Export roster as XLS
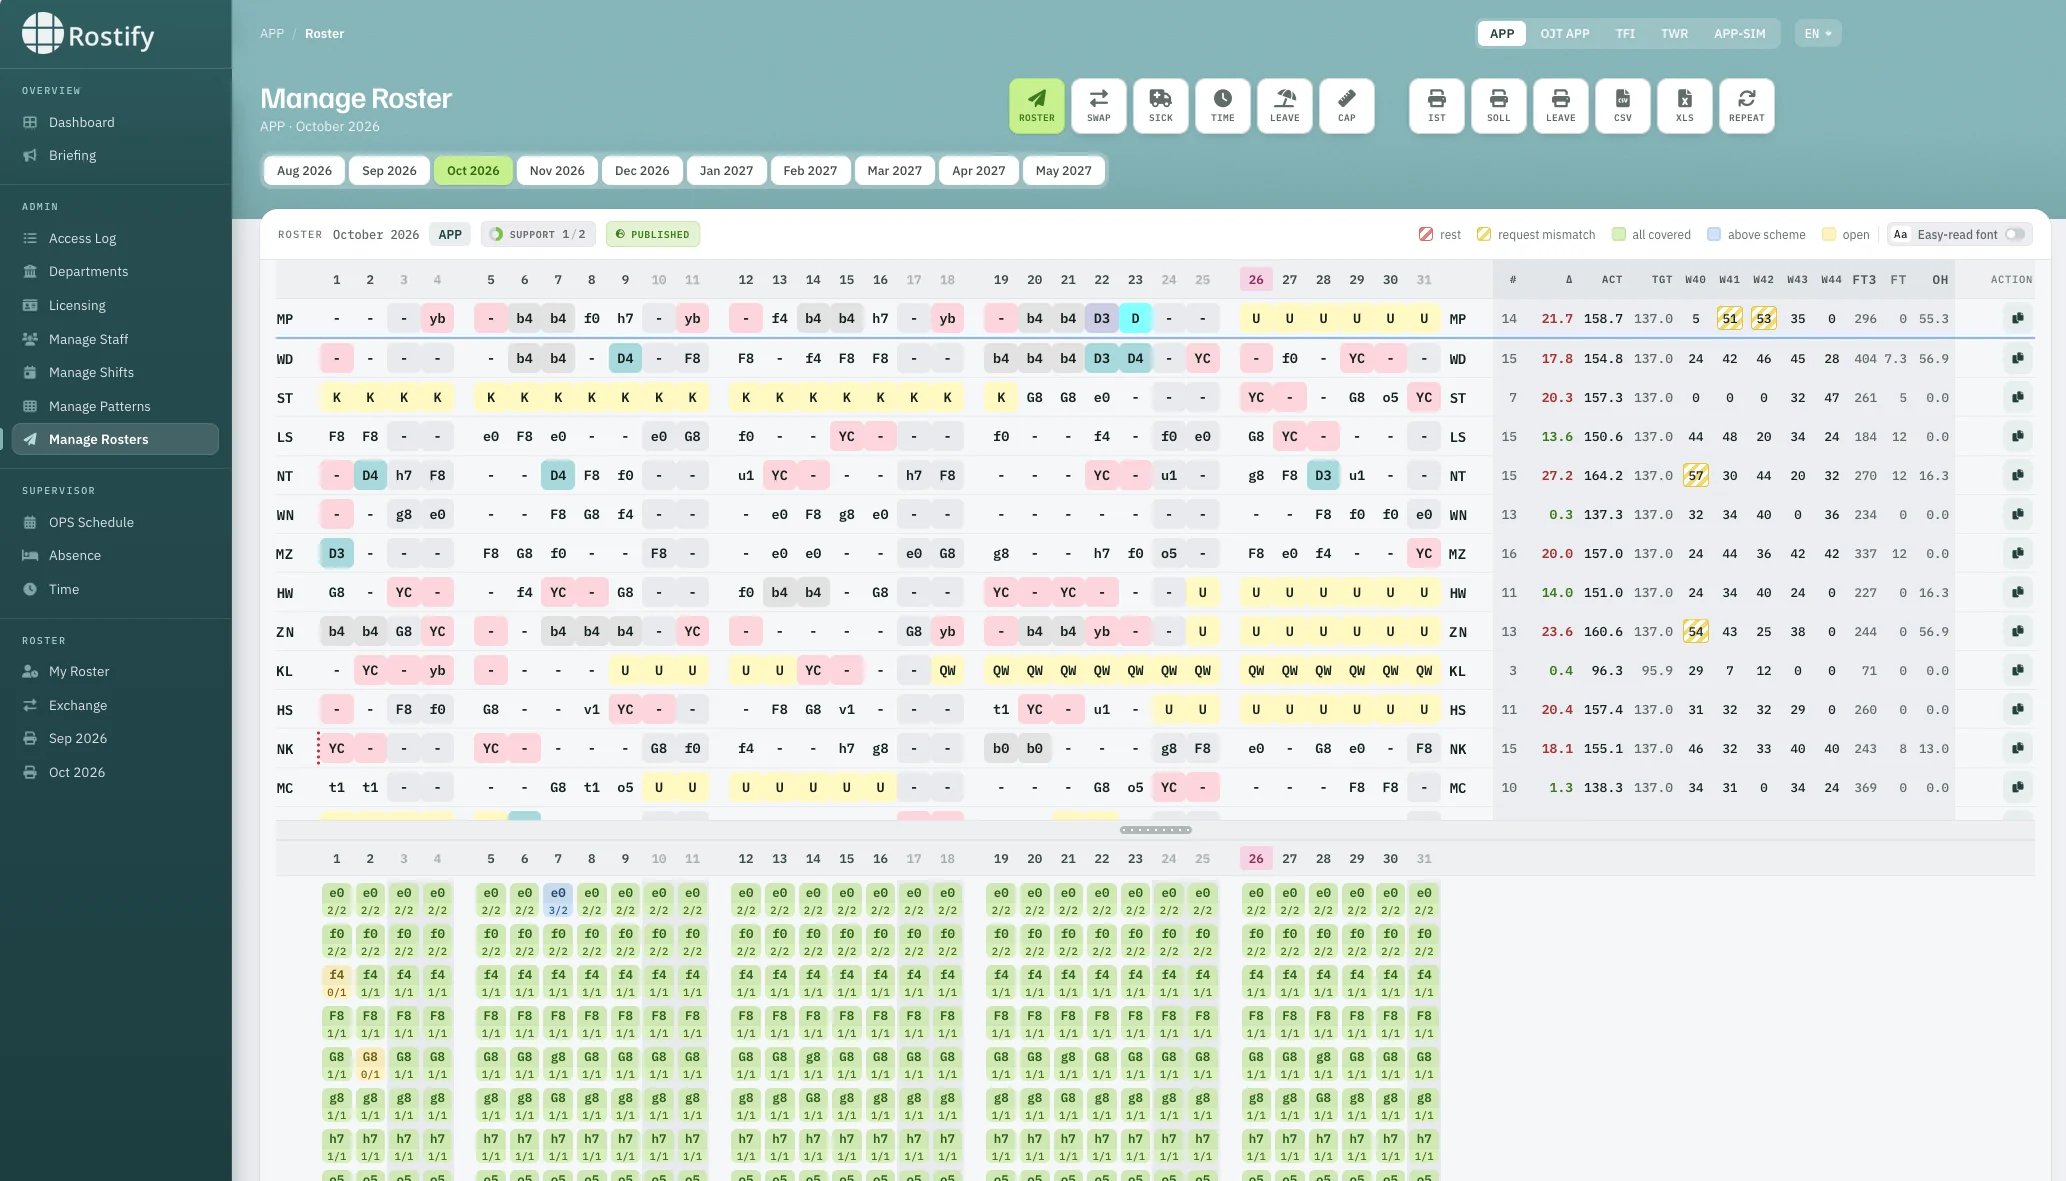 1684,106
